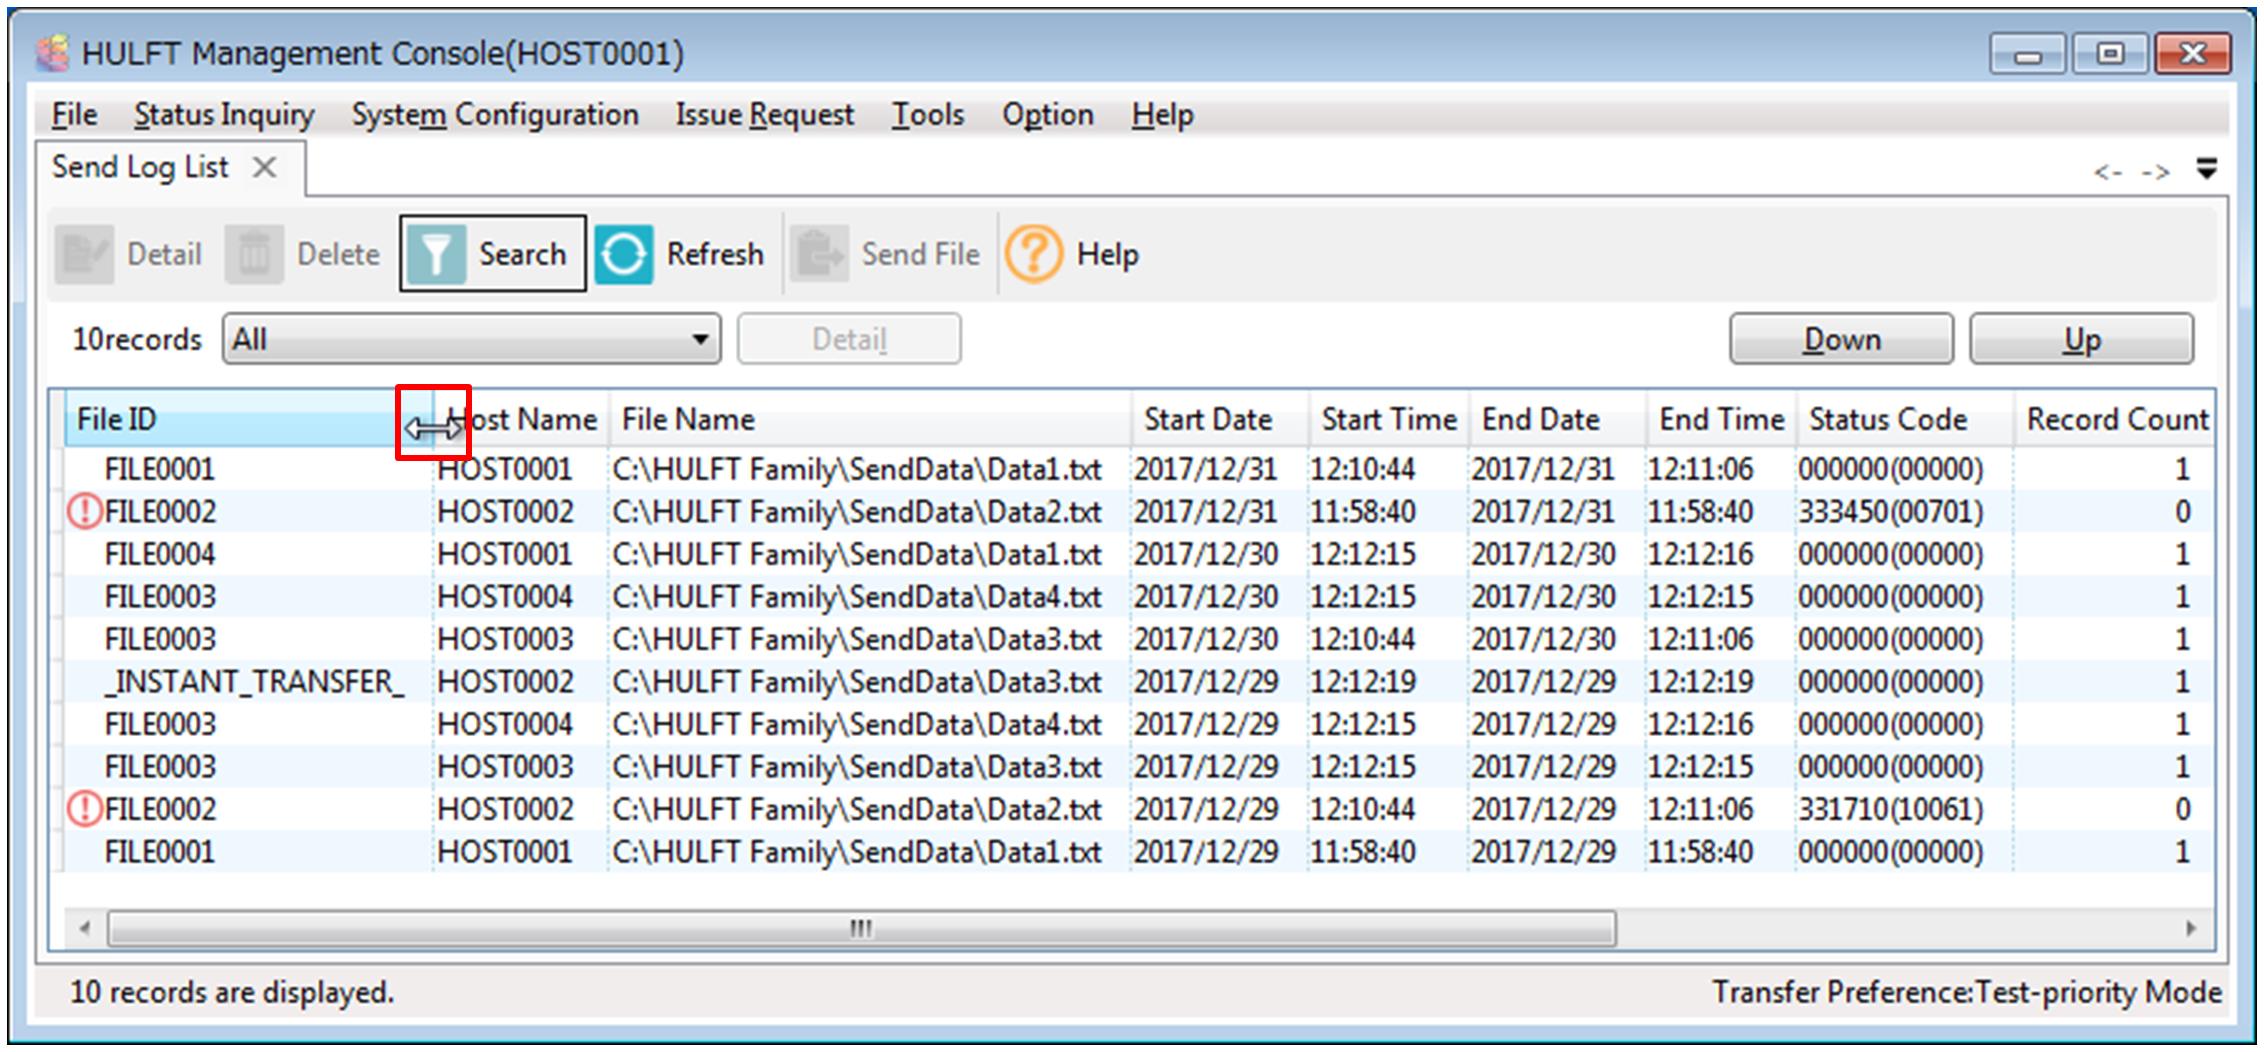Sort by Start Time column header
2264x1052 pixels.
[1389, 419]
